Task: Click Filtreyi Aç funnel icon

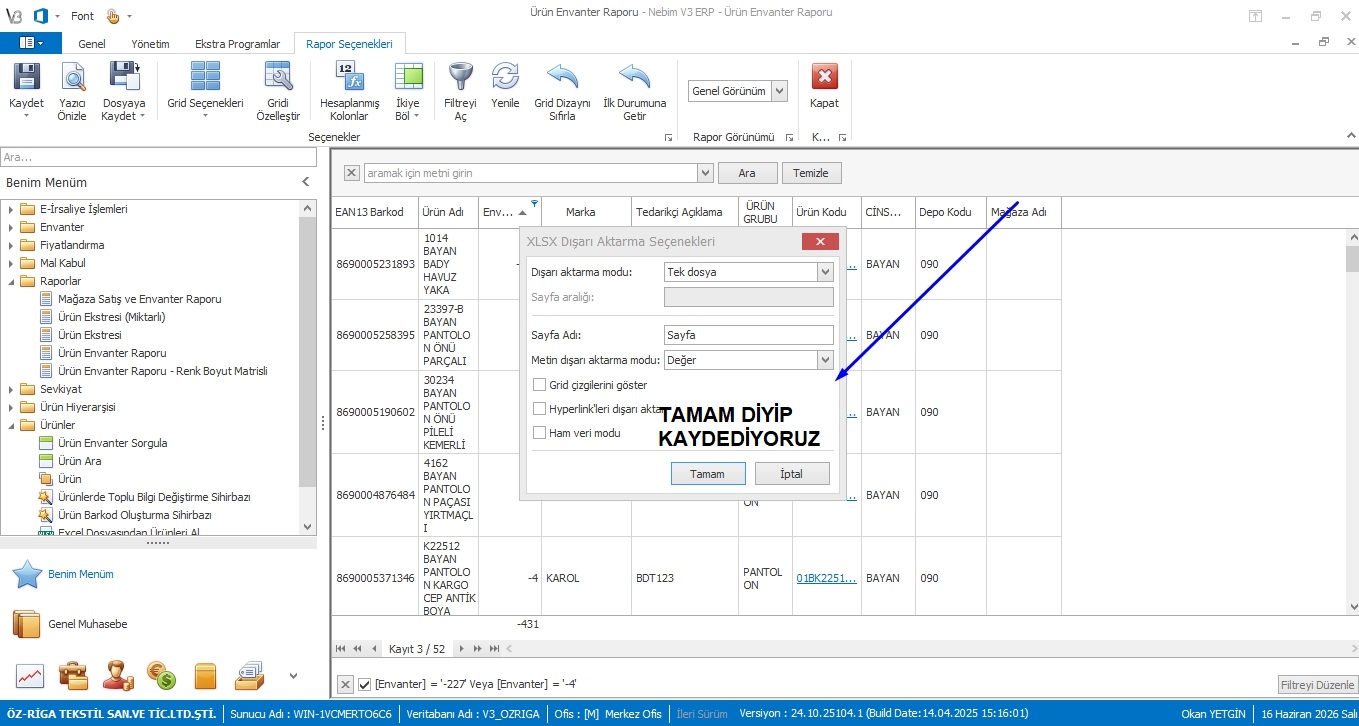Action: tap(460, 78)
